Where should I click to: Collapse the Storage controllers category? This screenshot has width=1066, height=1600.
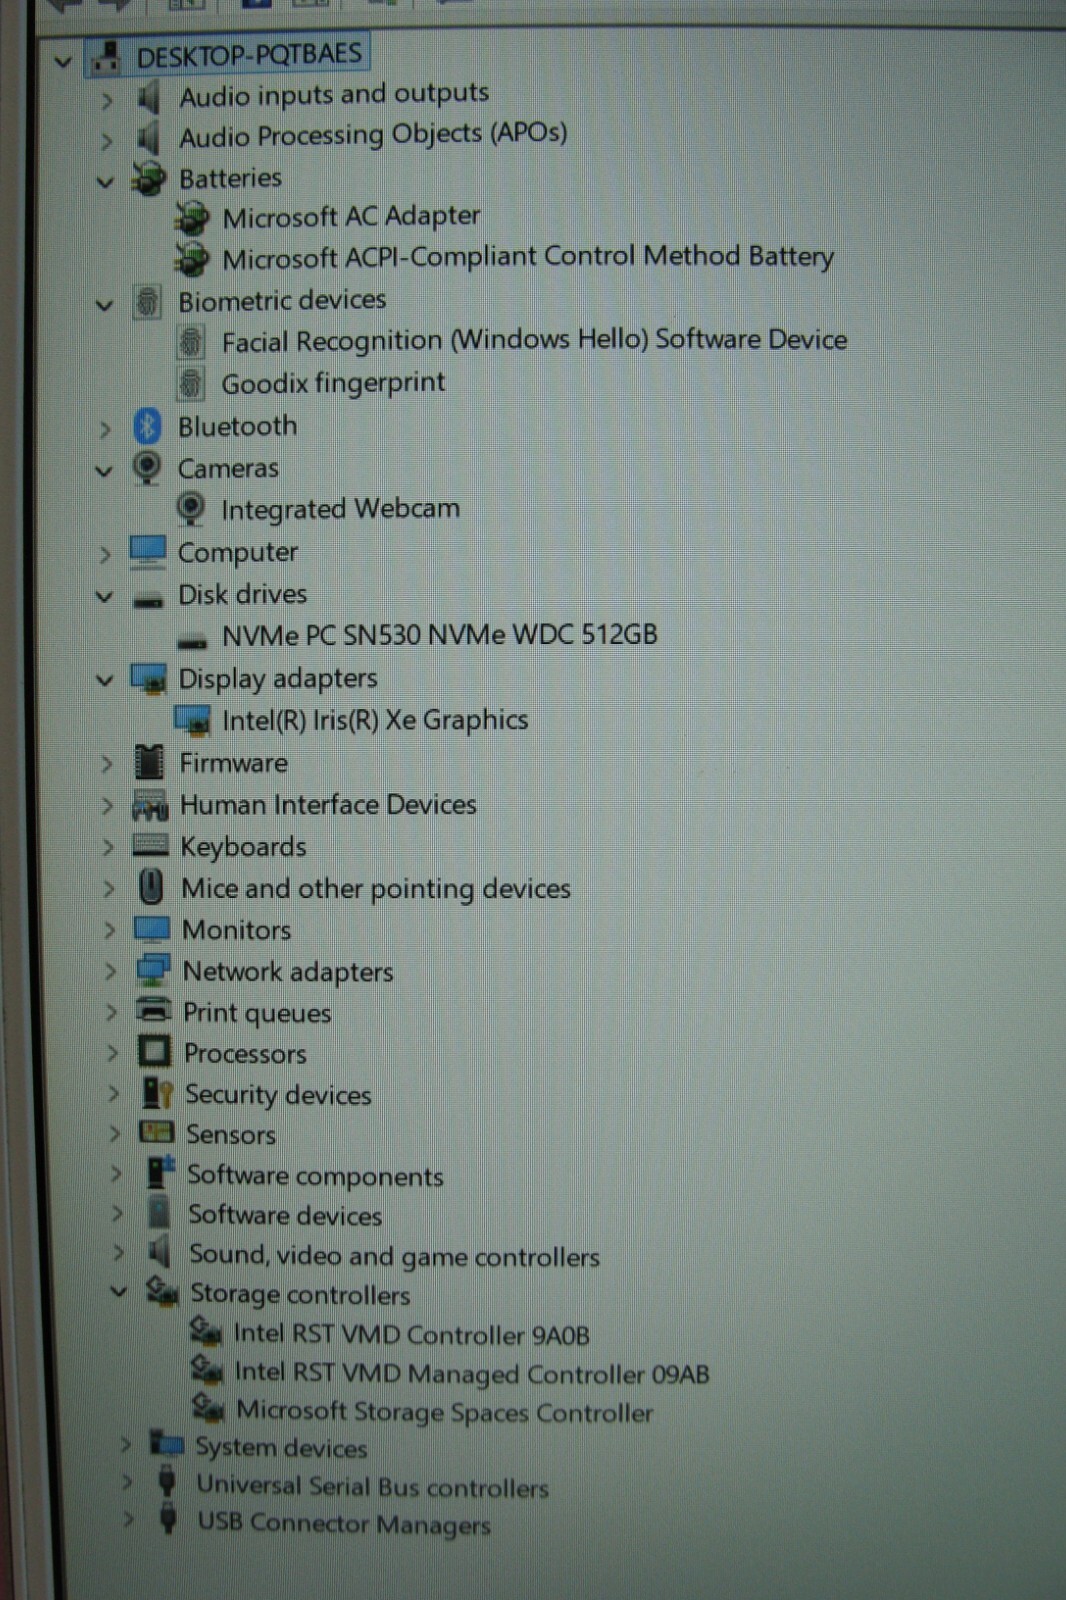tap(118, 1292)
